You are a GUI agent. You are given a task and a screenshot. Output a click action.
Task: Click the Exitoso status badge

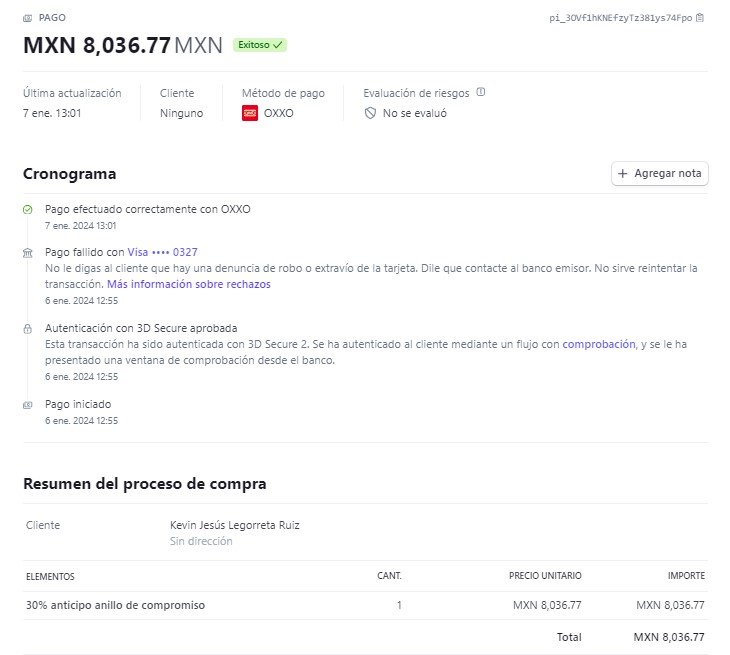(260, 45)
